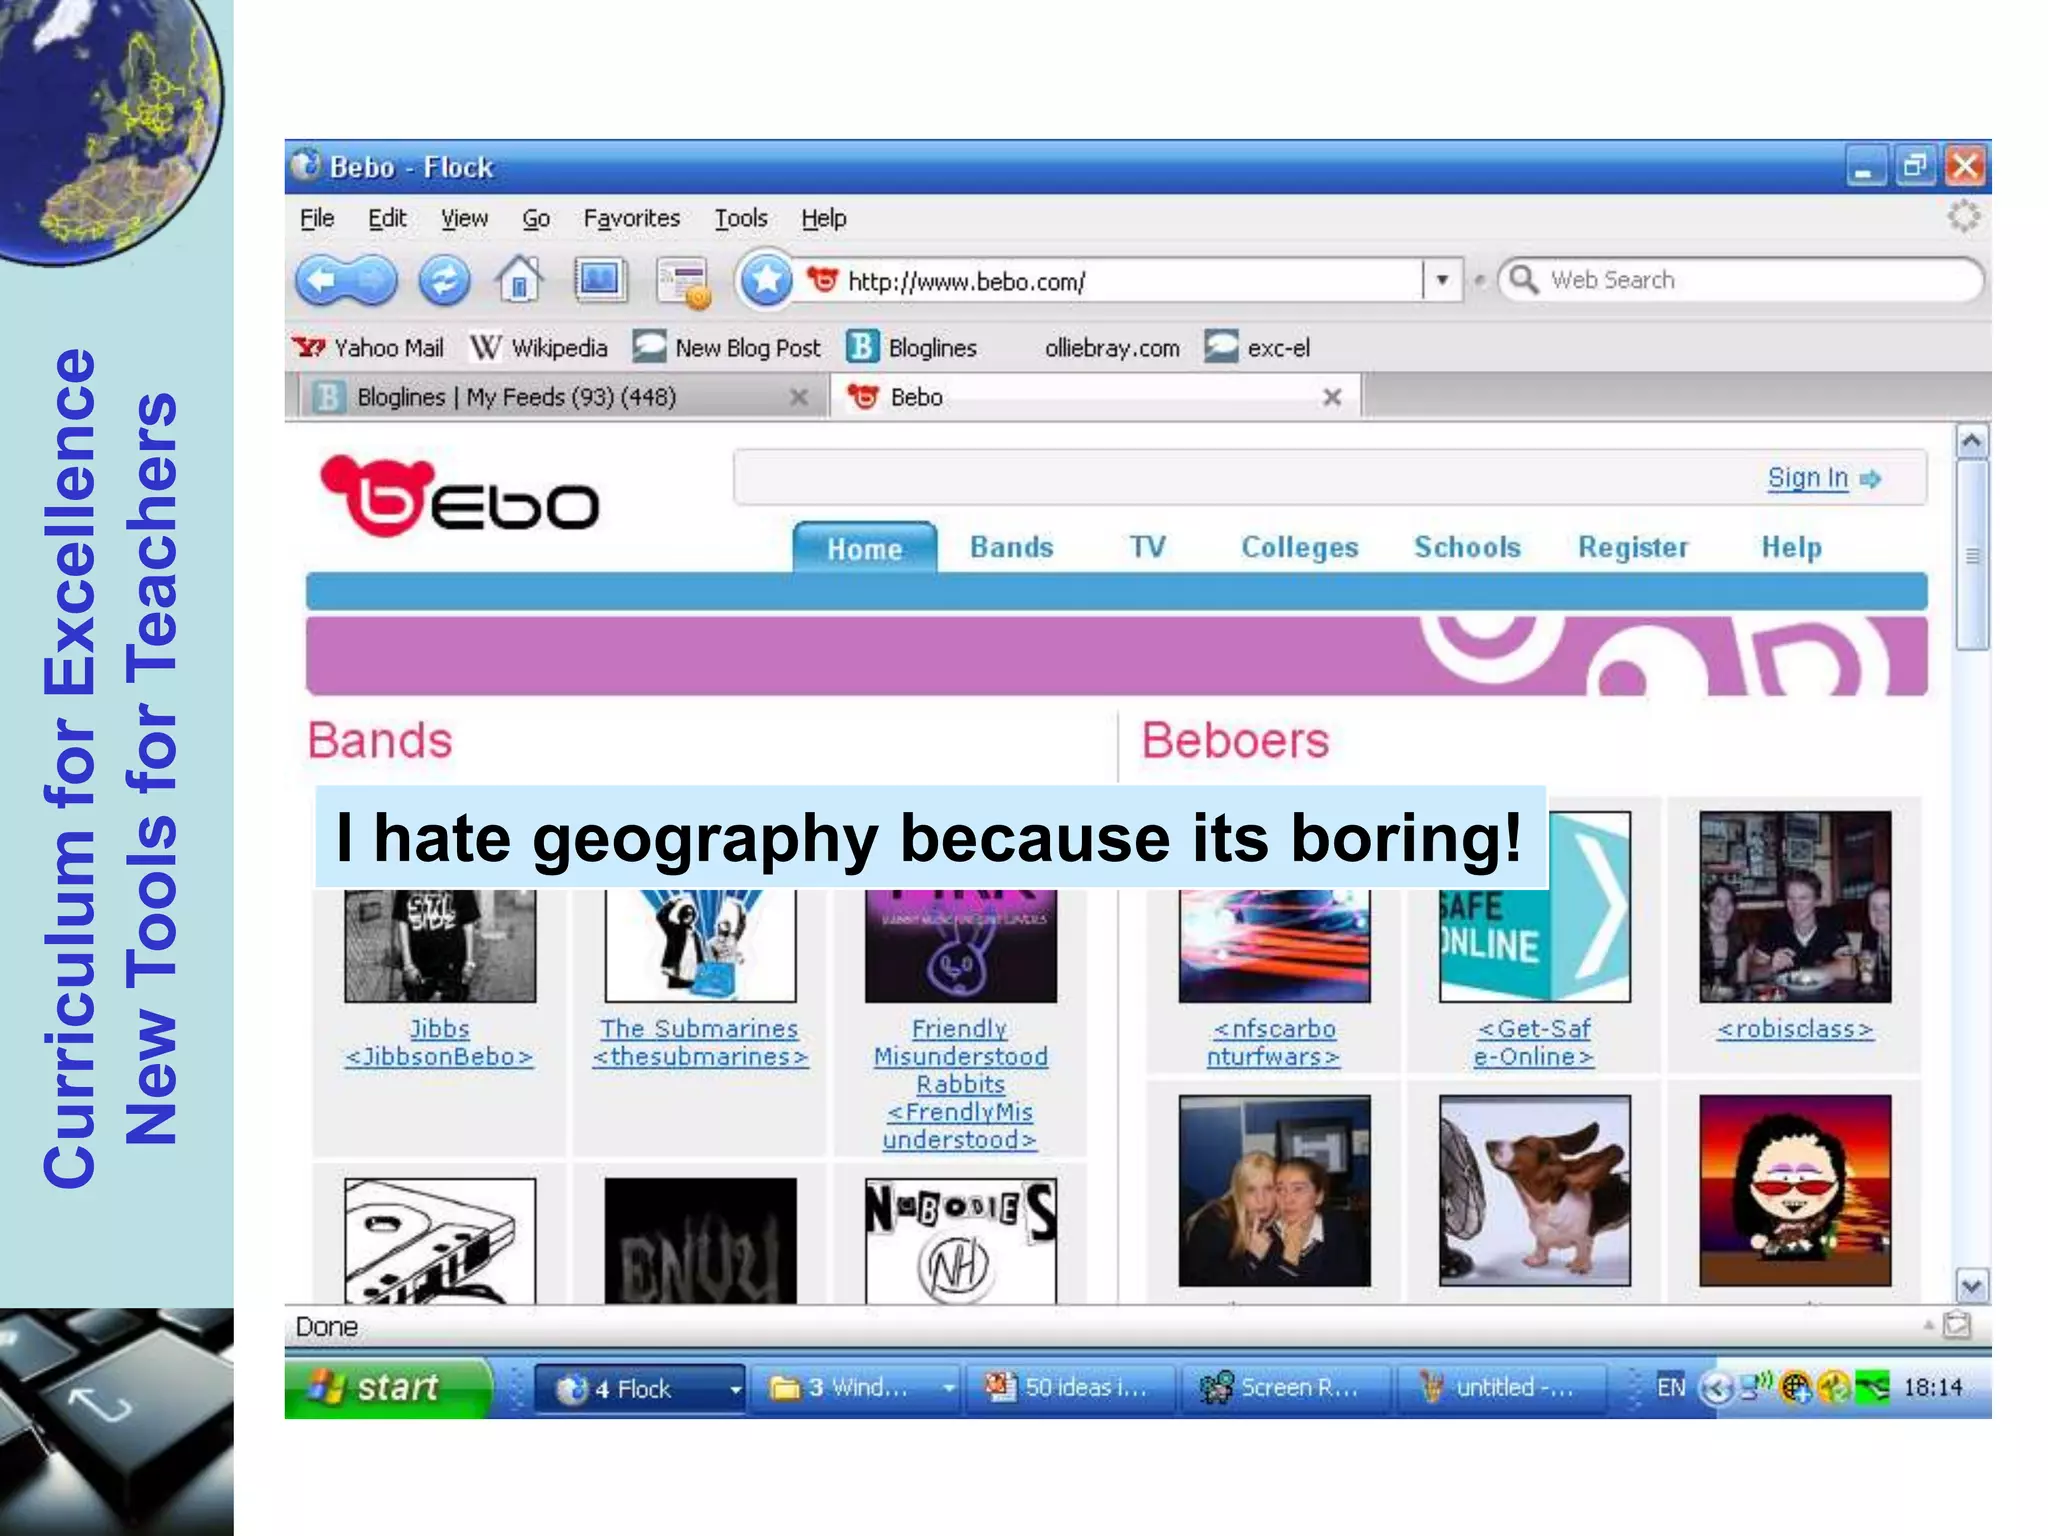The height and width of the screenshot is (1536, 2048).
Task: Open the Tools menu
Action: (741, 218)
